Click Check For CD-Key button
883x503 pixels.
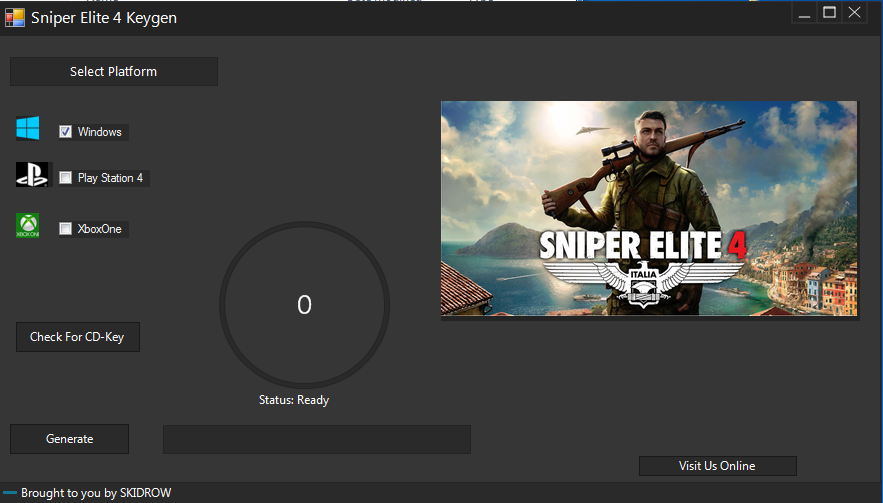78,337
